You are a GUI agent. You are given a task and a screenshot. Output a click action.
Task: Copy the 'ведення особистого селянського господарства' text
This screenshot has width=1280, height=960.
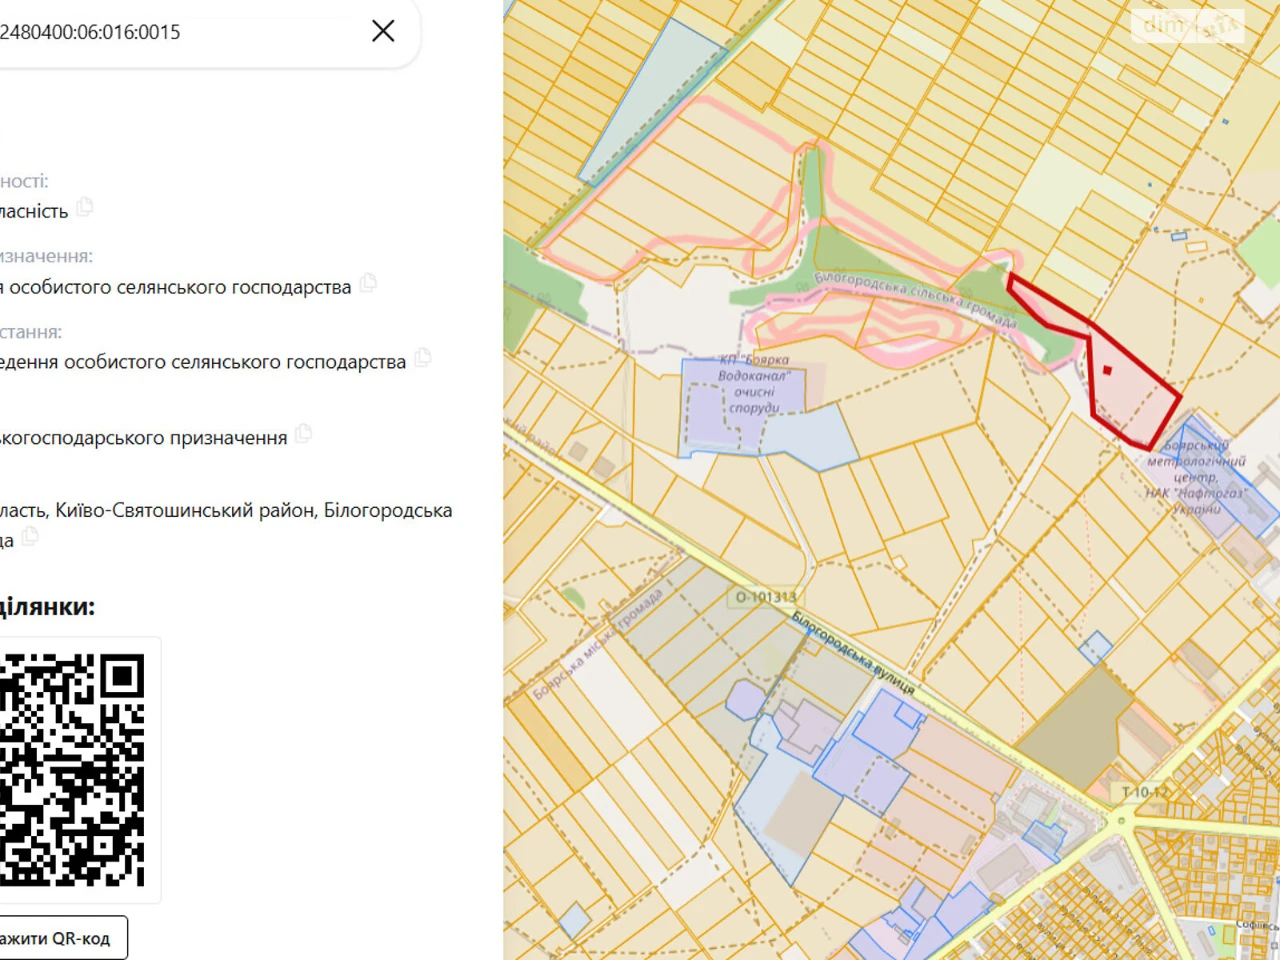pyautogui.click(x=423, y=357)
